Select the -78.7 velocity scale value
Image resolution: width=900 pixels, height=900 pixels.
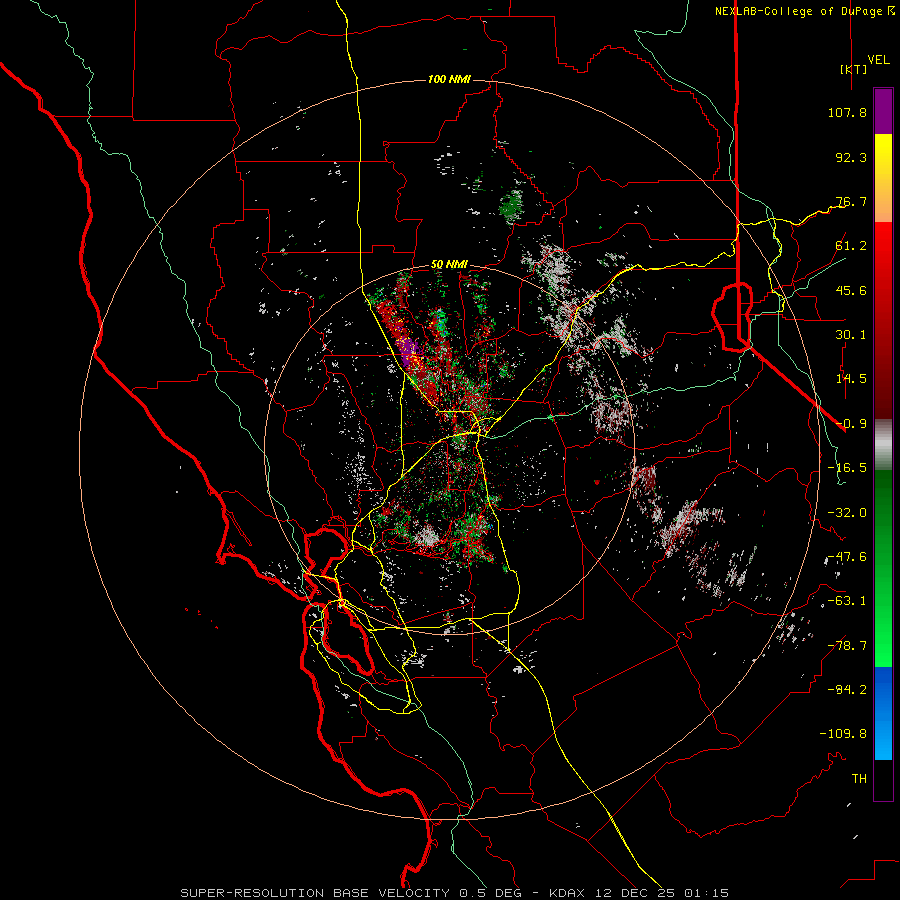[847, 646]
